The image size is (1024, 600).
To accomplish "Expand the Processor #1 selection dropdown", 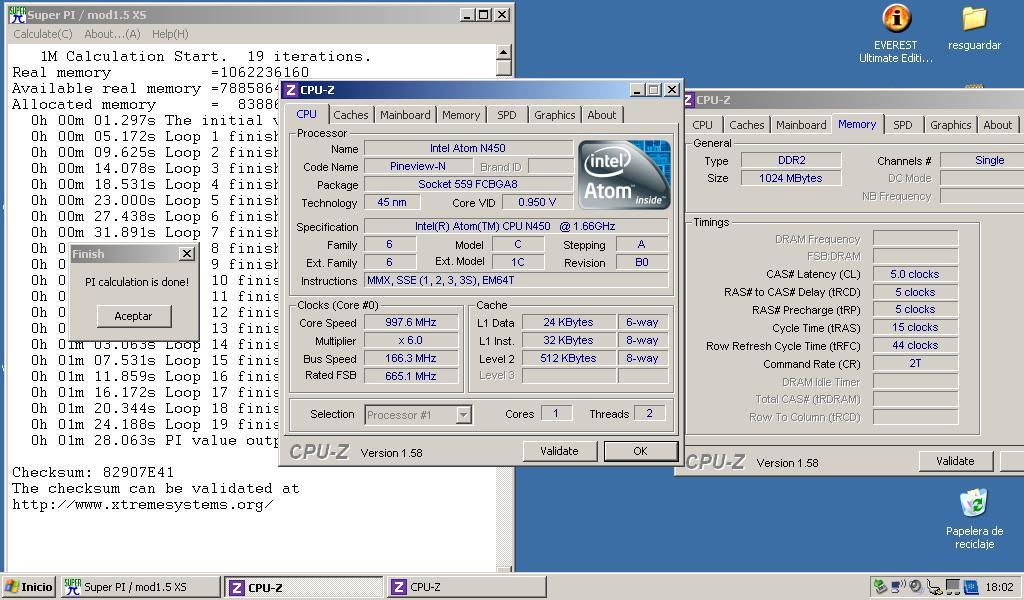I will tap(464, 415).
